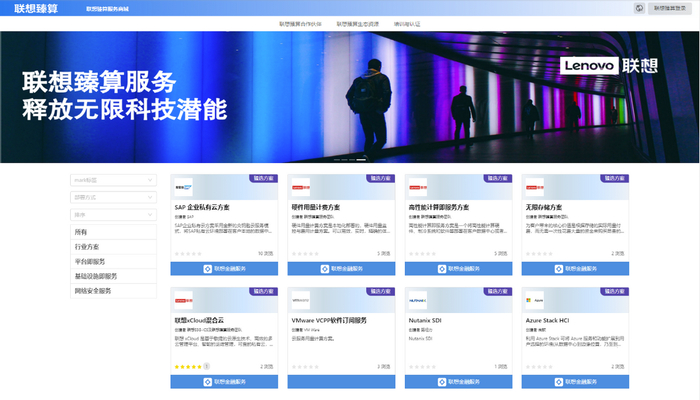This screenshot has width=700, height=400.
Task: Open the Azure Stack HCI title
Action: coord(548,320)
